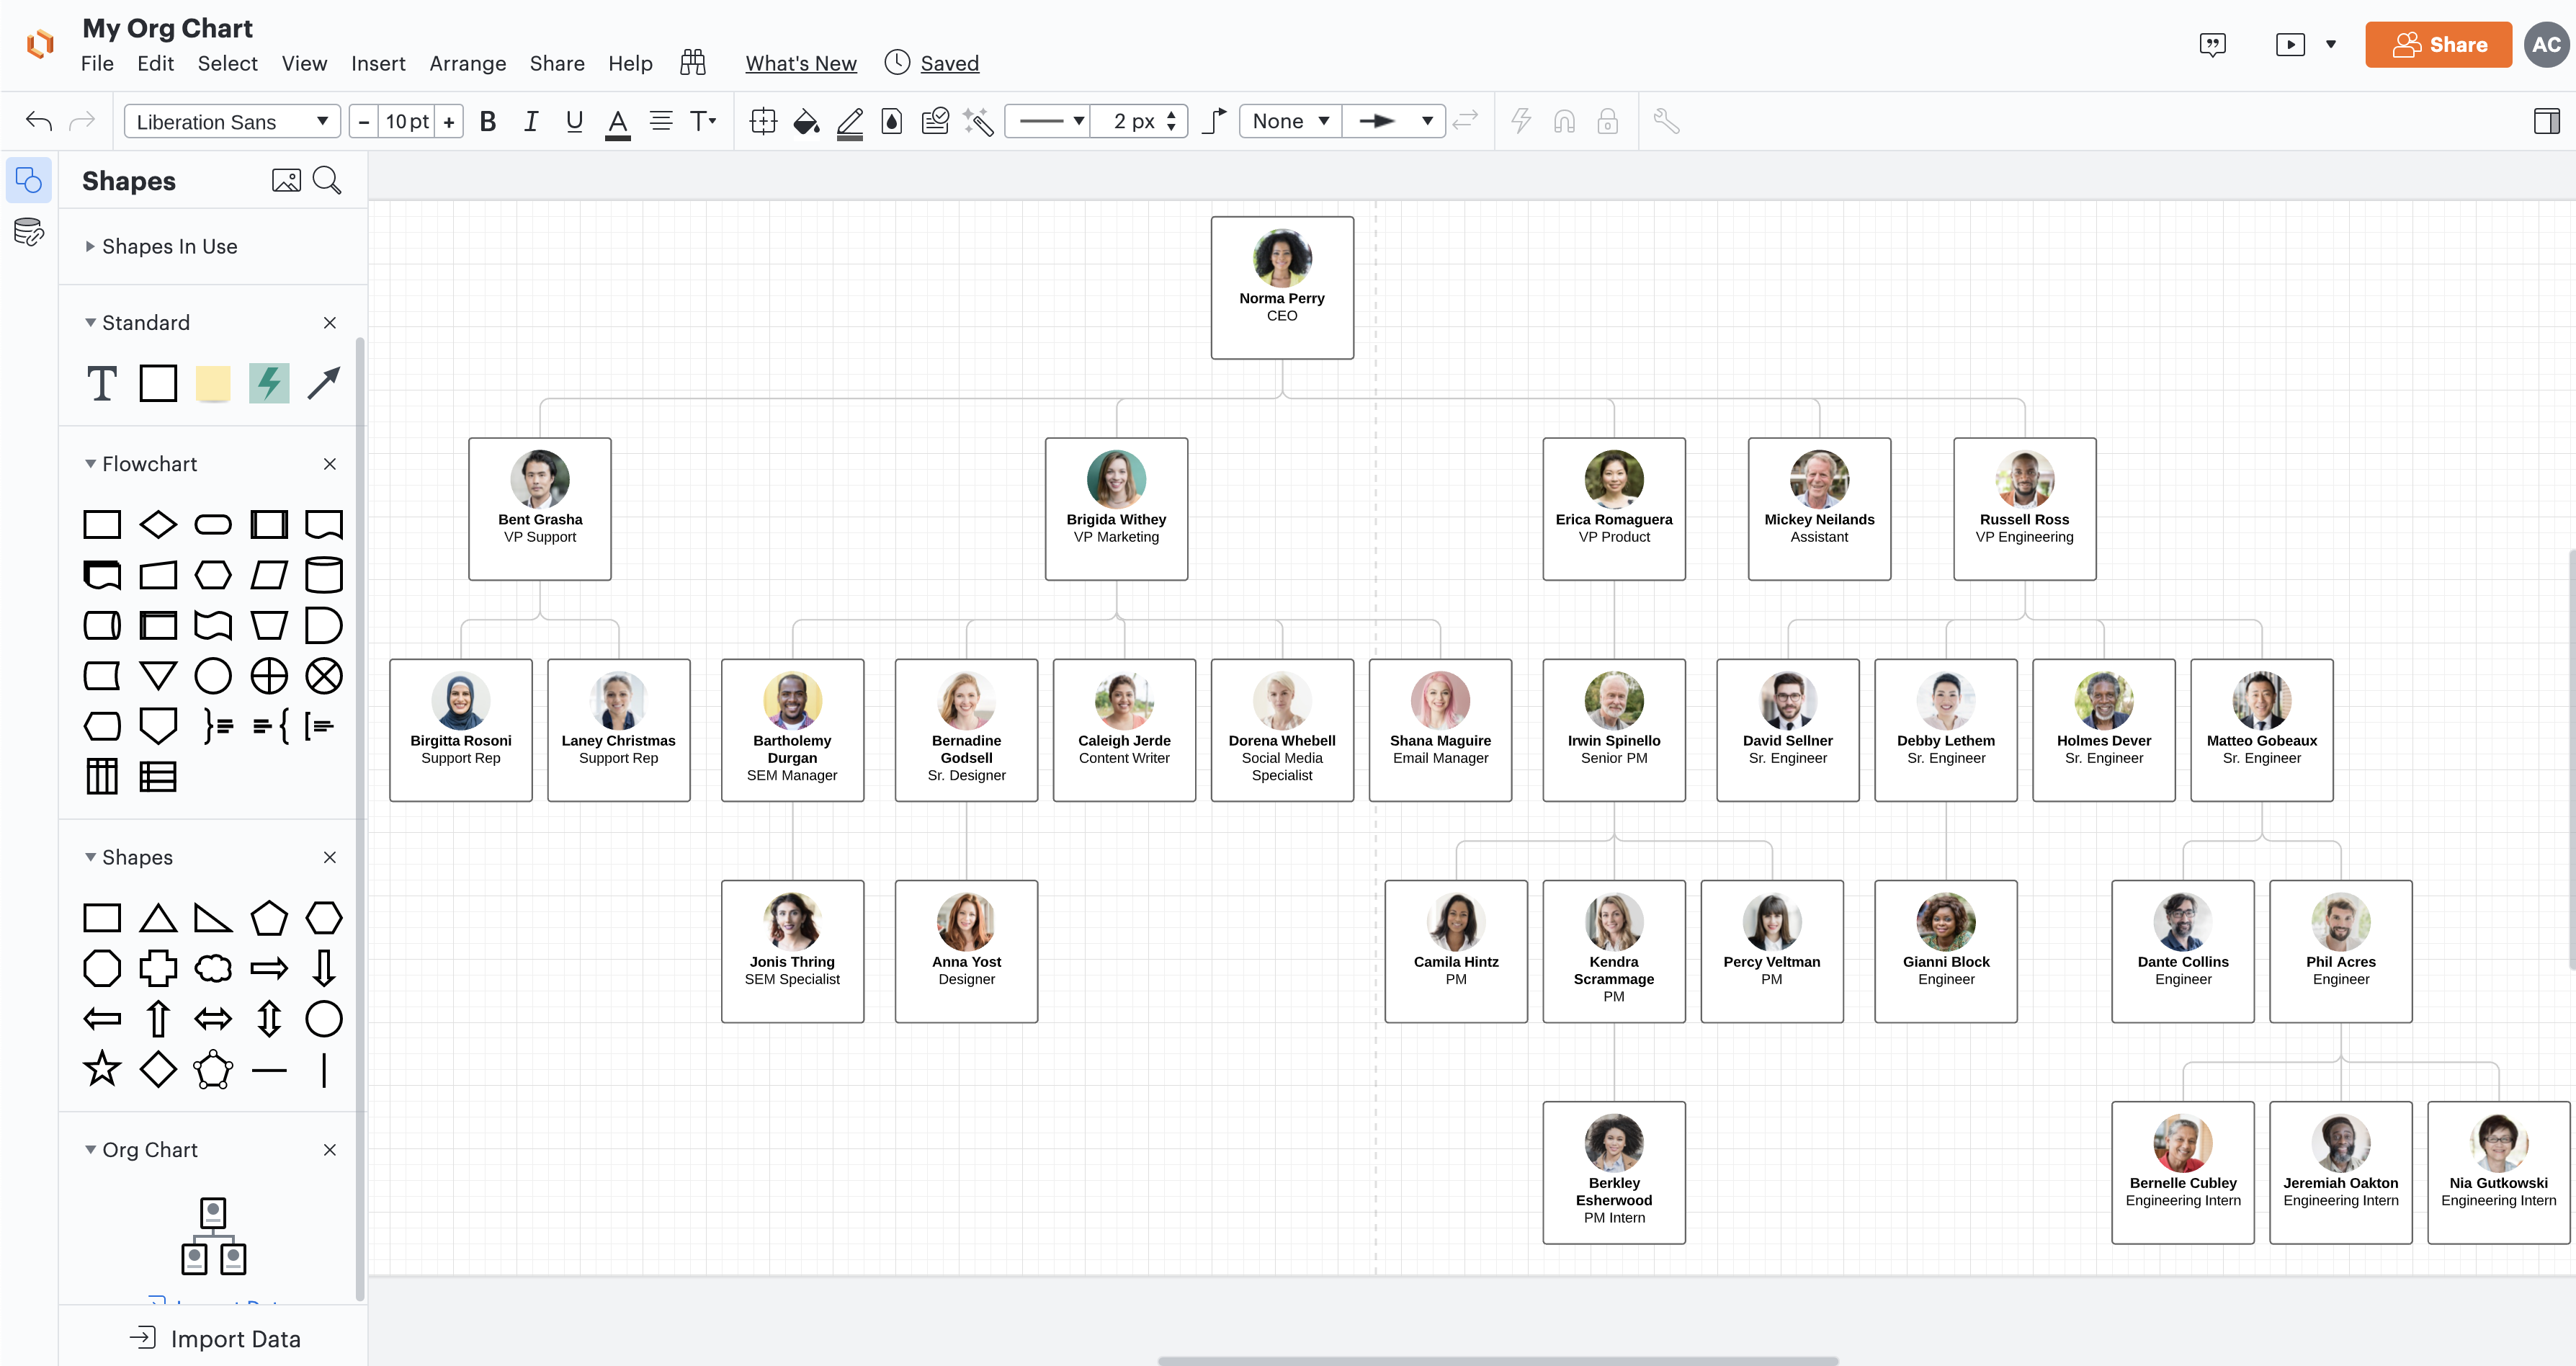Image resolution: width=2576 pixels, height=1366 pixels.
Task: Open the None arrow endpoint dropdown
Action: pos(1290,121)
